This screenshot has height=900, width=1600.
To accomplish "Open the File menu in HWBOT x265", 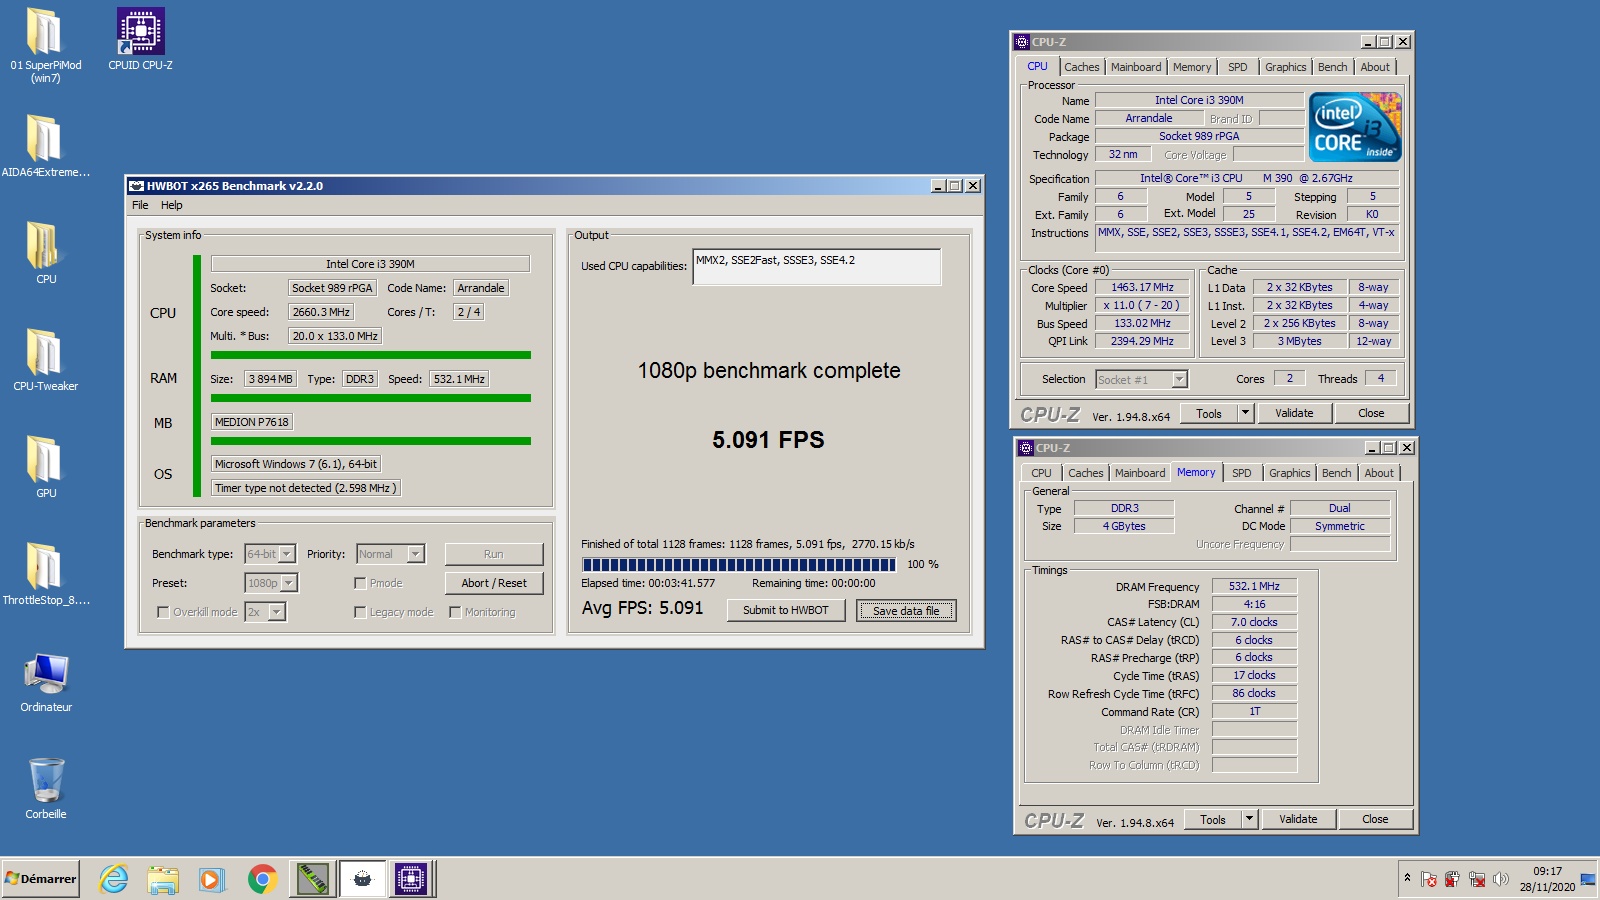I will tap(140, 205).
